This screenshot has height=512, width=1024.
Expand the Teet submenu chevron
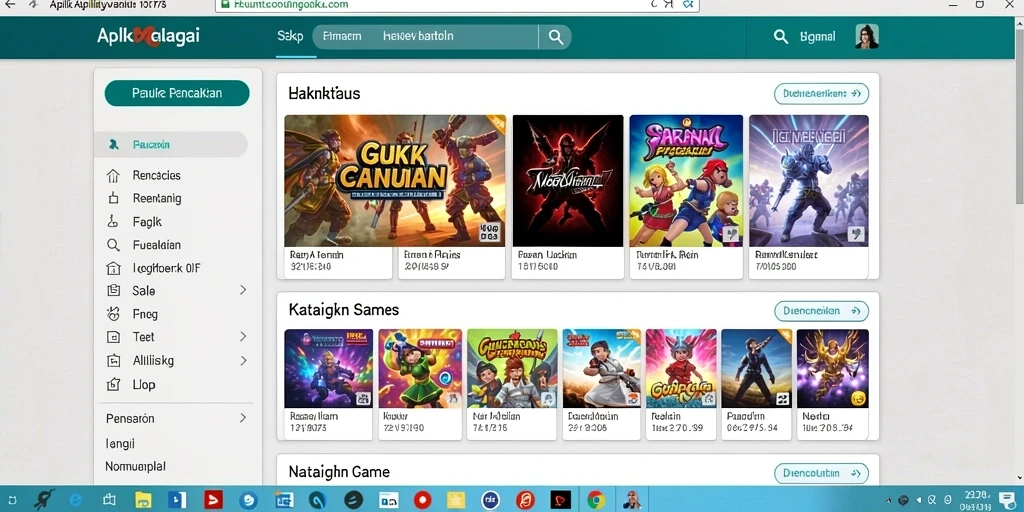pos(243,336)
